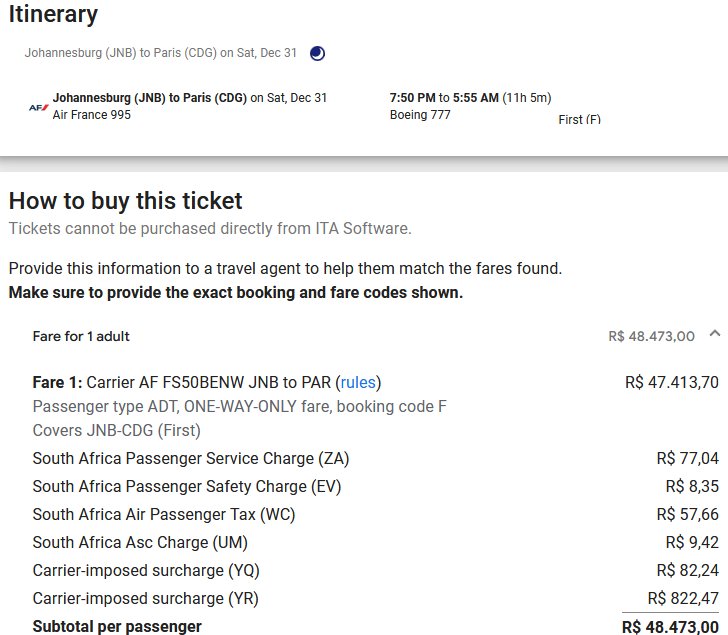Click the R$ 8,35 amount
The width and height of the screenshot is (728, 635).
(x=692, y=486)
